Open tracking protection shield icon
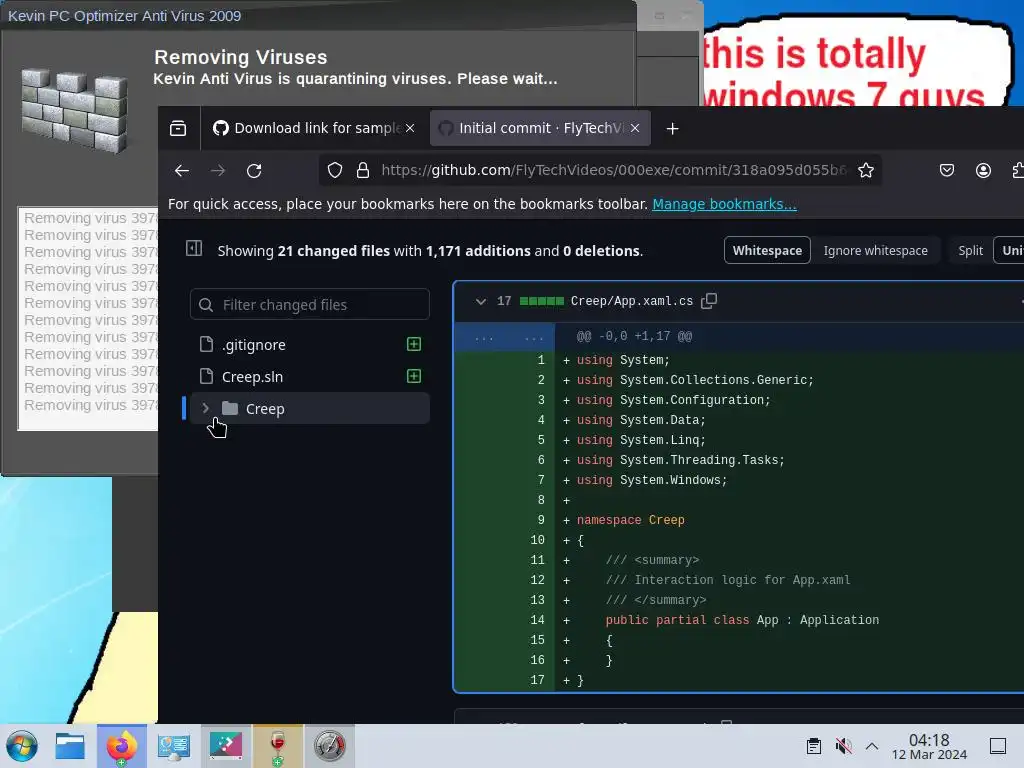Viewport: 1024px width, 768px height. point(335,170)
